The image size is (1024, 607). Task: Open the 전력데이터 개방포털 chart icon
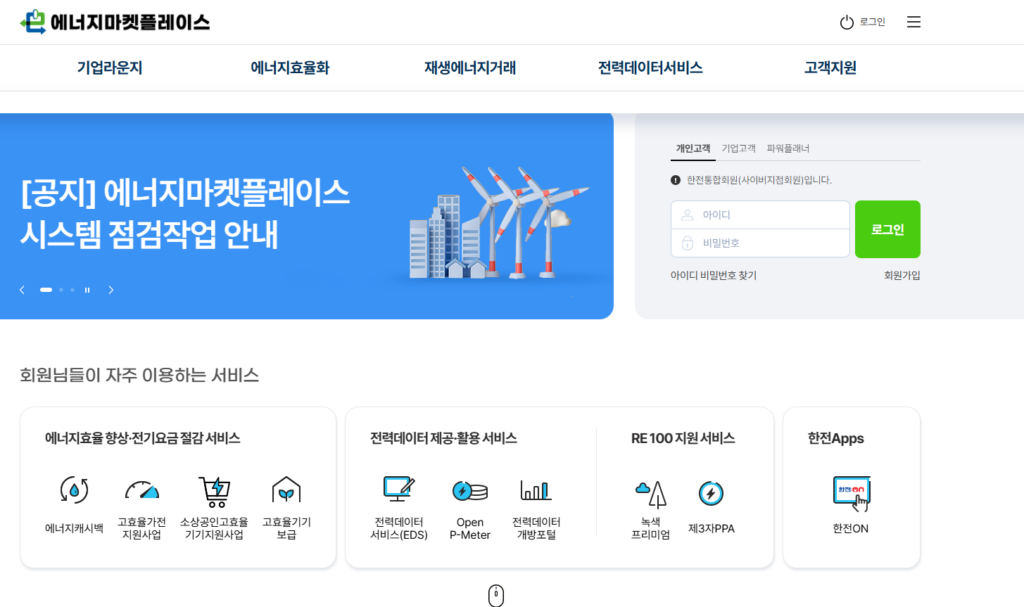[536, 490]
